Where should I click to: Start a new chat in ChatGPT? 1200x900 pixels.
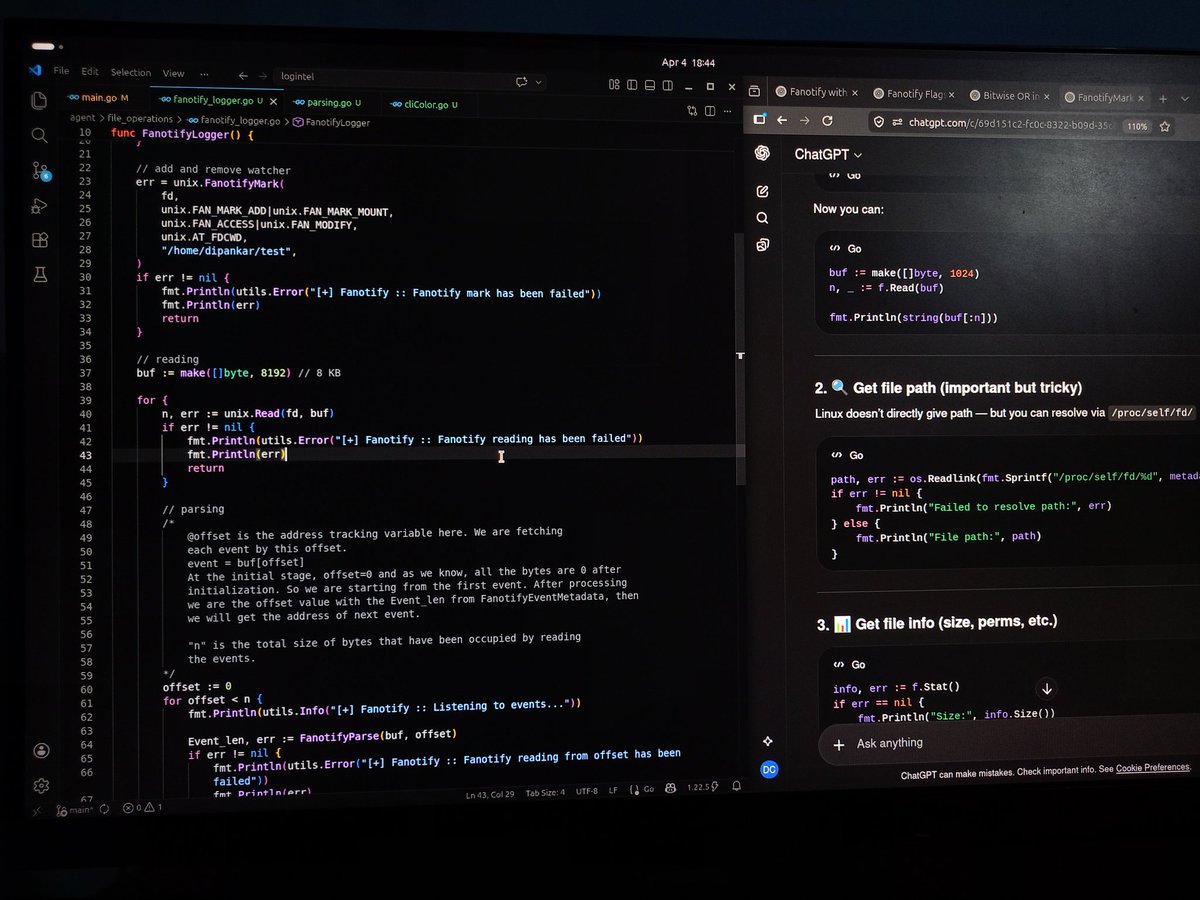763,190
